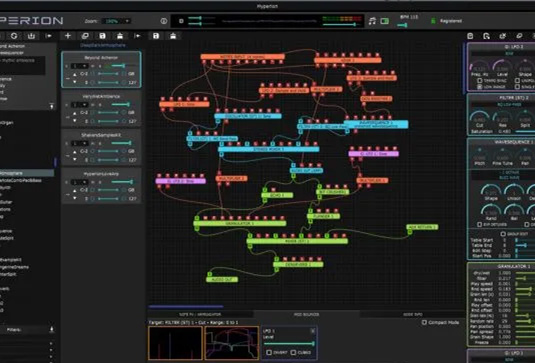This screenshot has width=535, height=363.
Task: Click the music notes icon in header
Action: (x=372, y=21)
